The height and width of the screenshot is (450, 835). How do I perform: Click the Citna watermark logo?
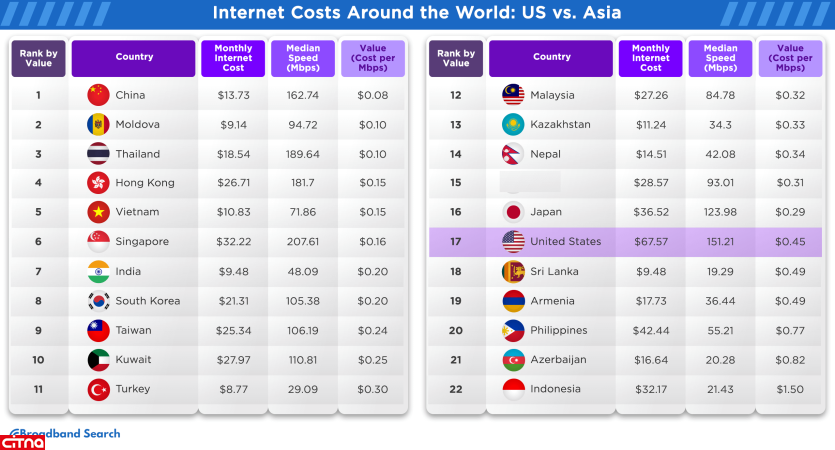pyautogui.click(x=22, y=441)
